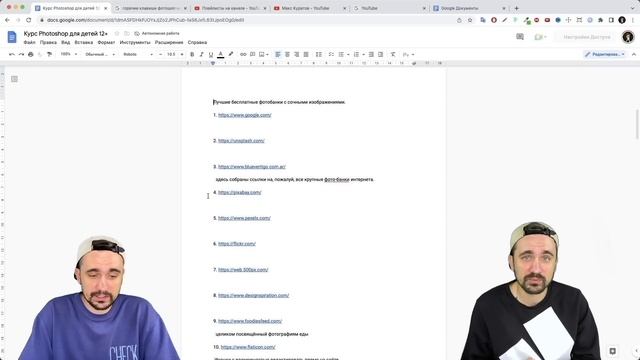Open the Google account avatar
This screenshot has height=360, width=640.
(628, 37)
